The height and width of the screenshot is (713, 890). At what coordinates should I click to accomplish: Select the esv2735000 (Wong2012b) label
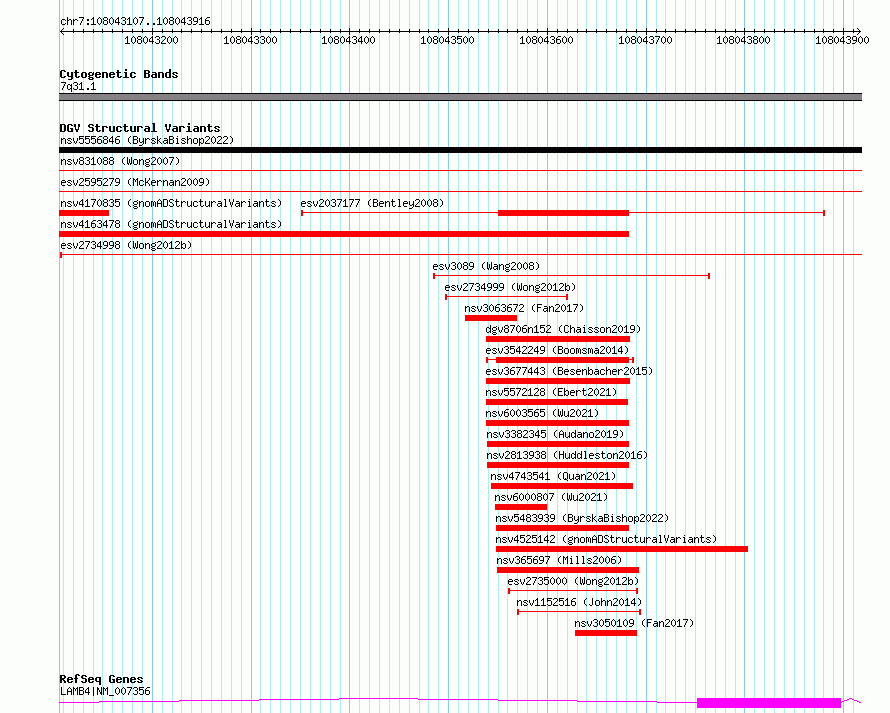573,581
